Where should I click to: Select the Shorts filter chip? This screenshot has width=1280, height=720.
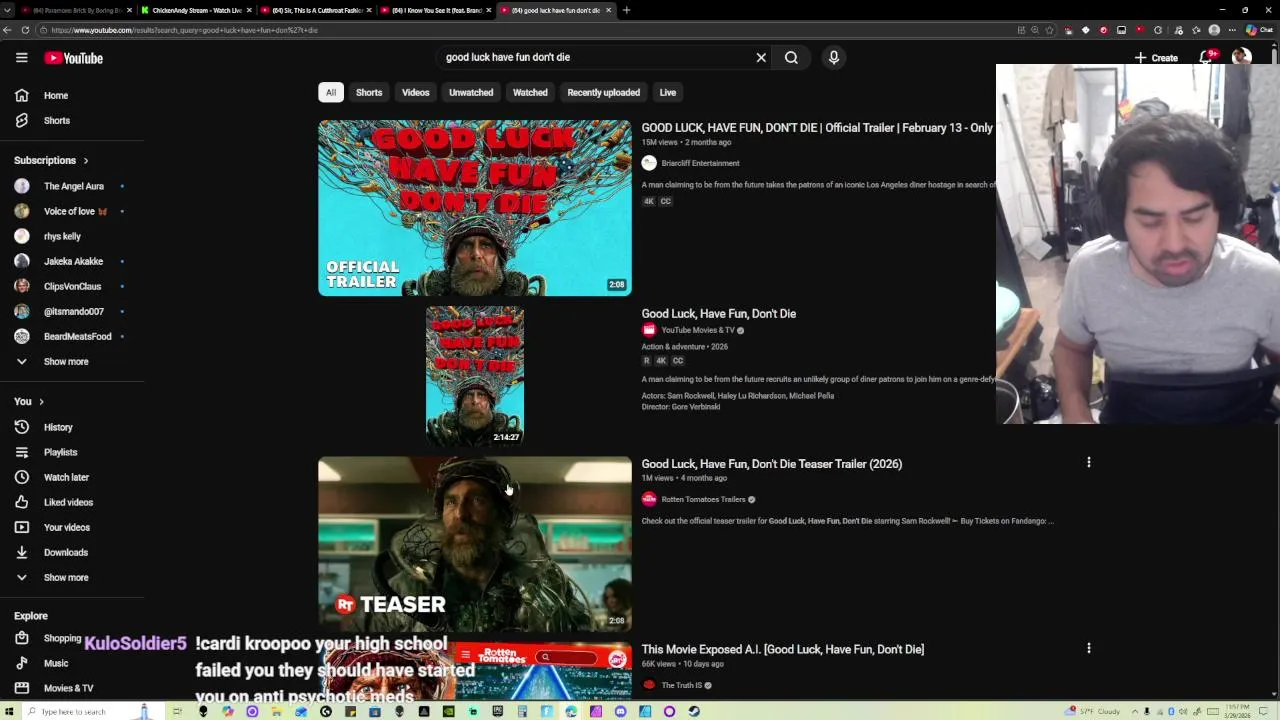click(369, 92)
